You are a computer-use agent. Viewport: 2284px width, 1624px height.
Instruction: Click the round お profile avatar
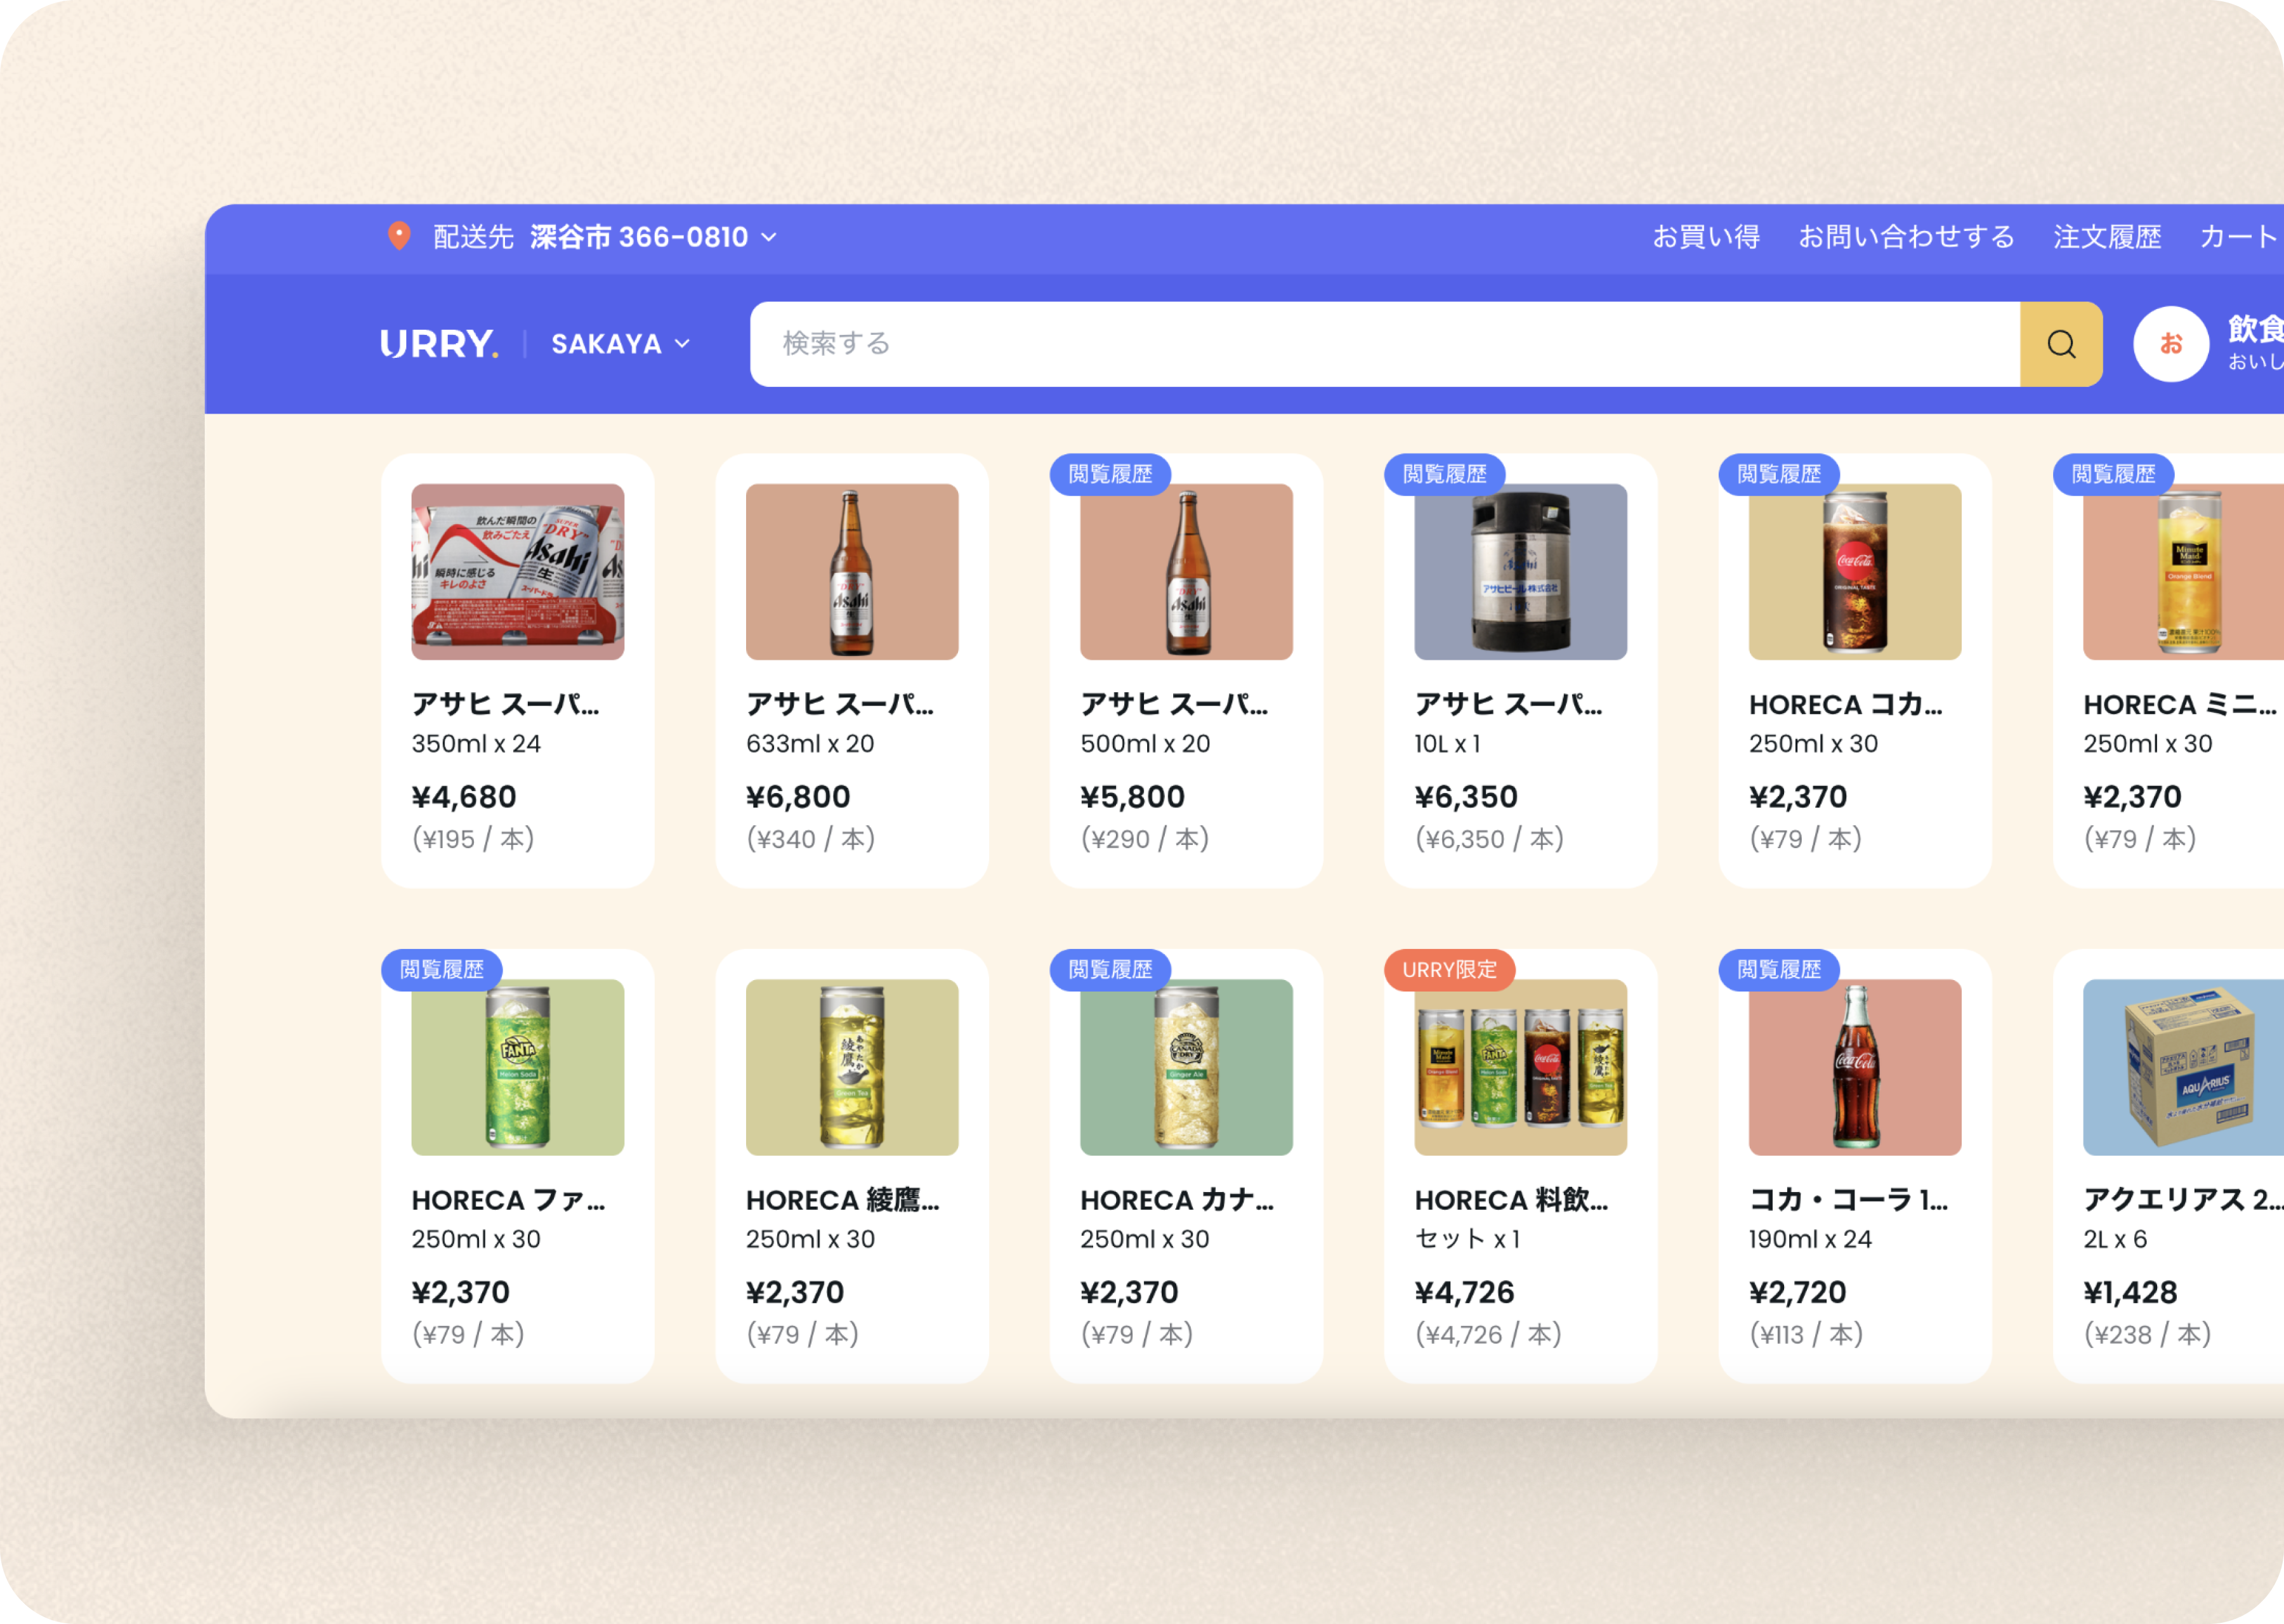[2170, 344]
